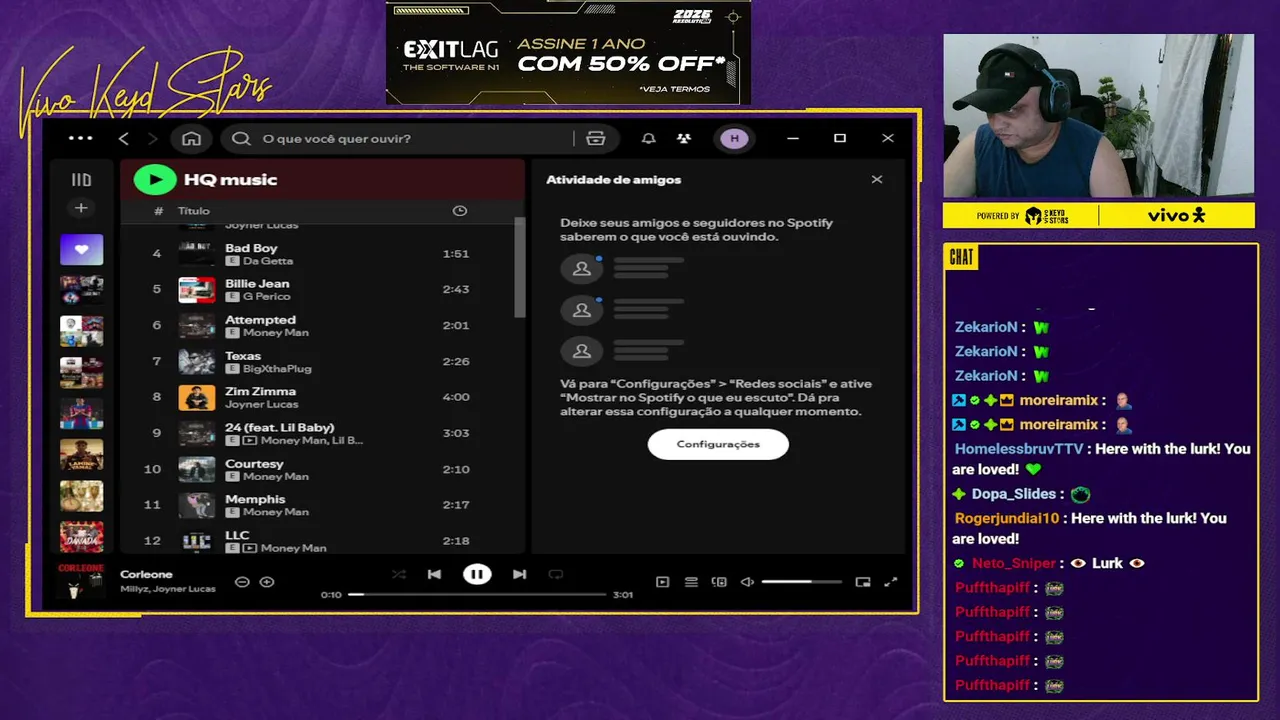Click the clock duration column icon
The image size is (1280, 720).
459,211
